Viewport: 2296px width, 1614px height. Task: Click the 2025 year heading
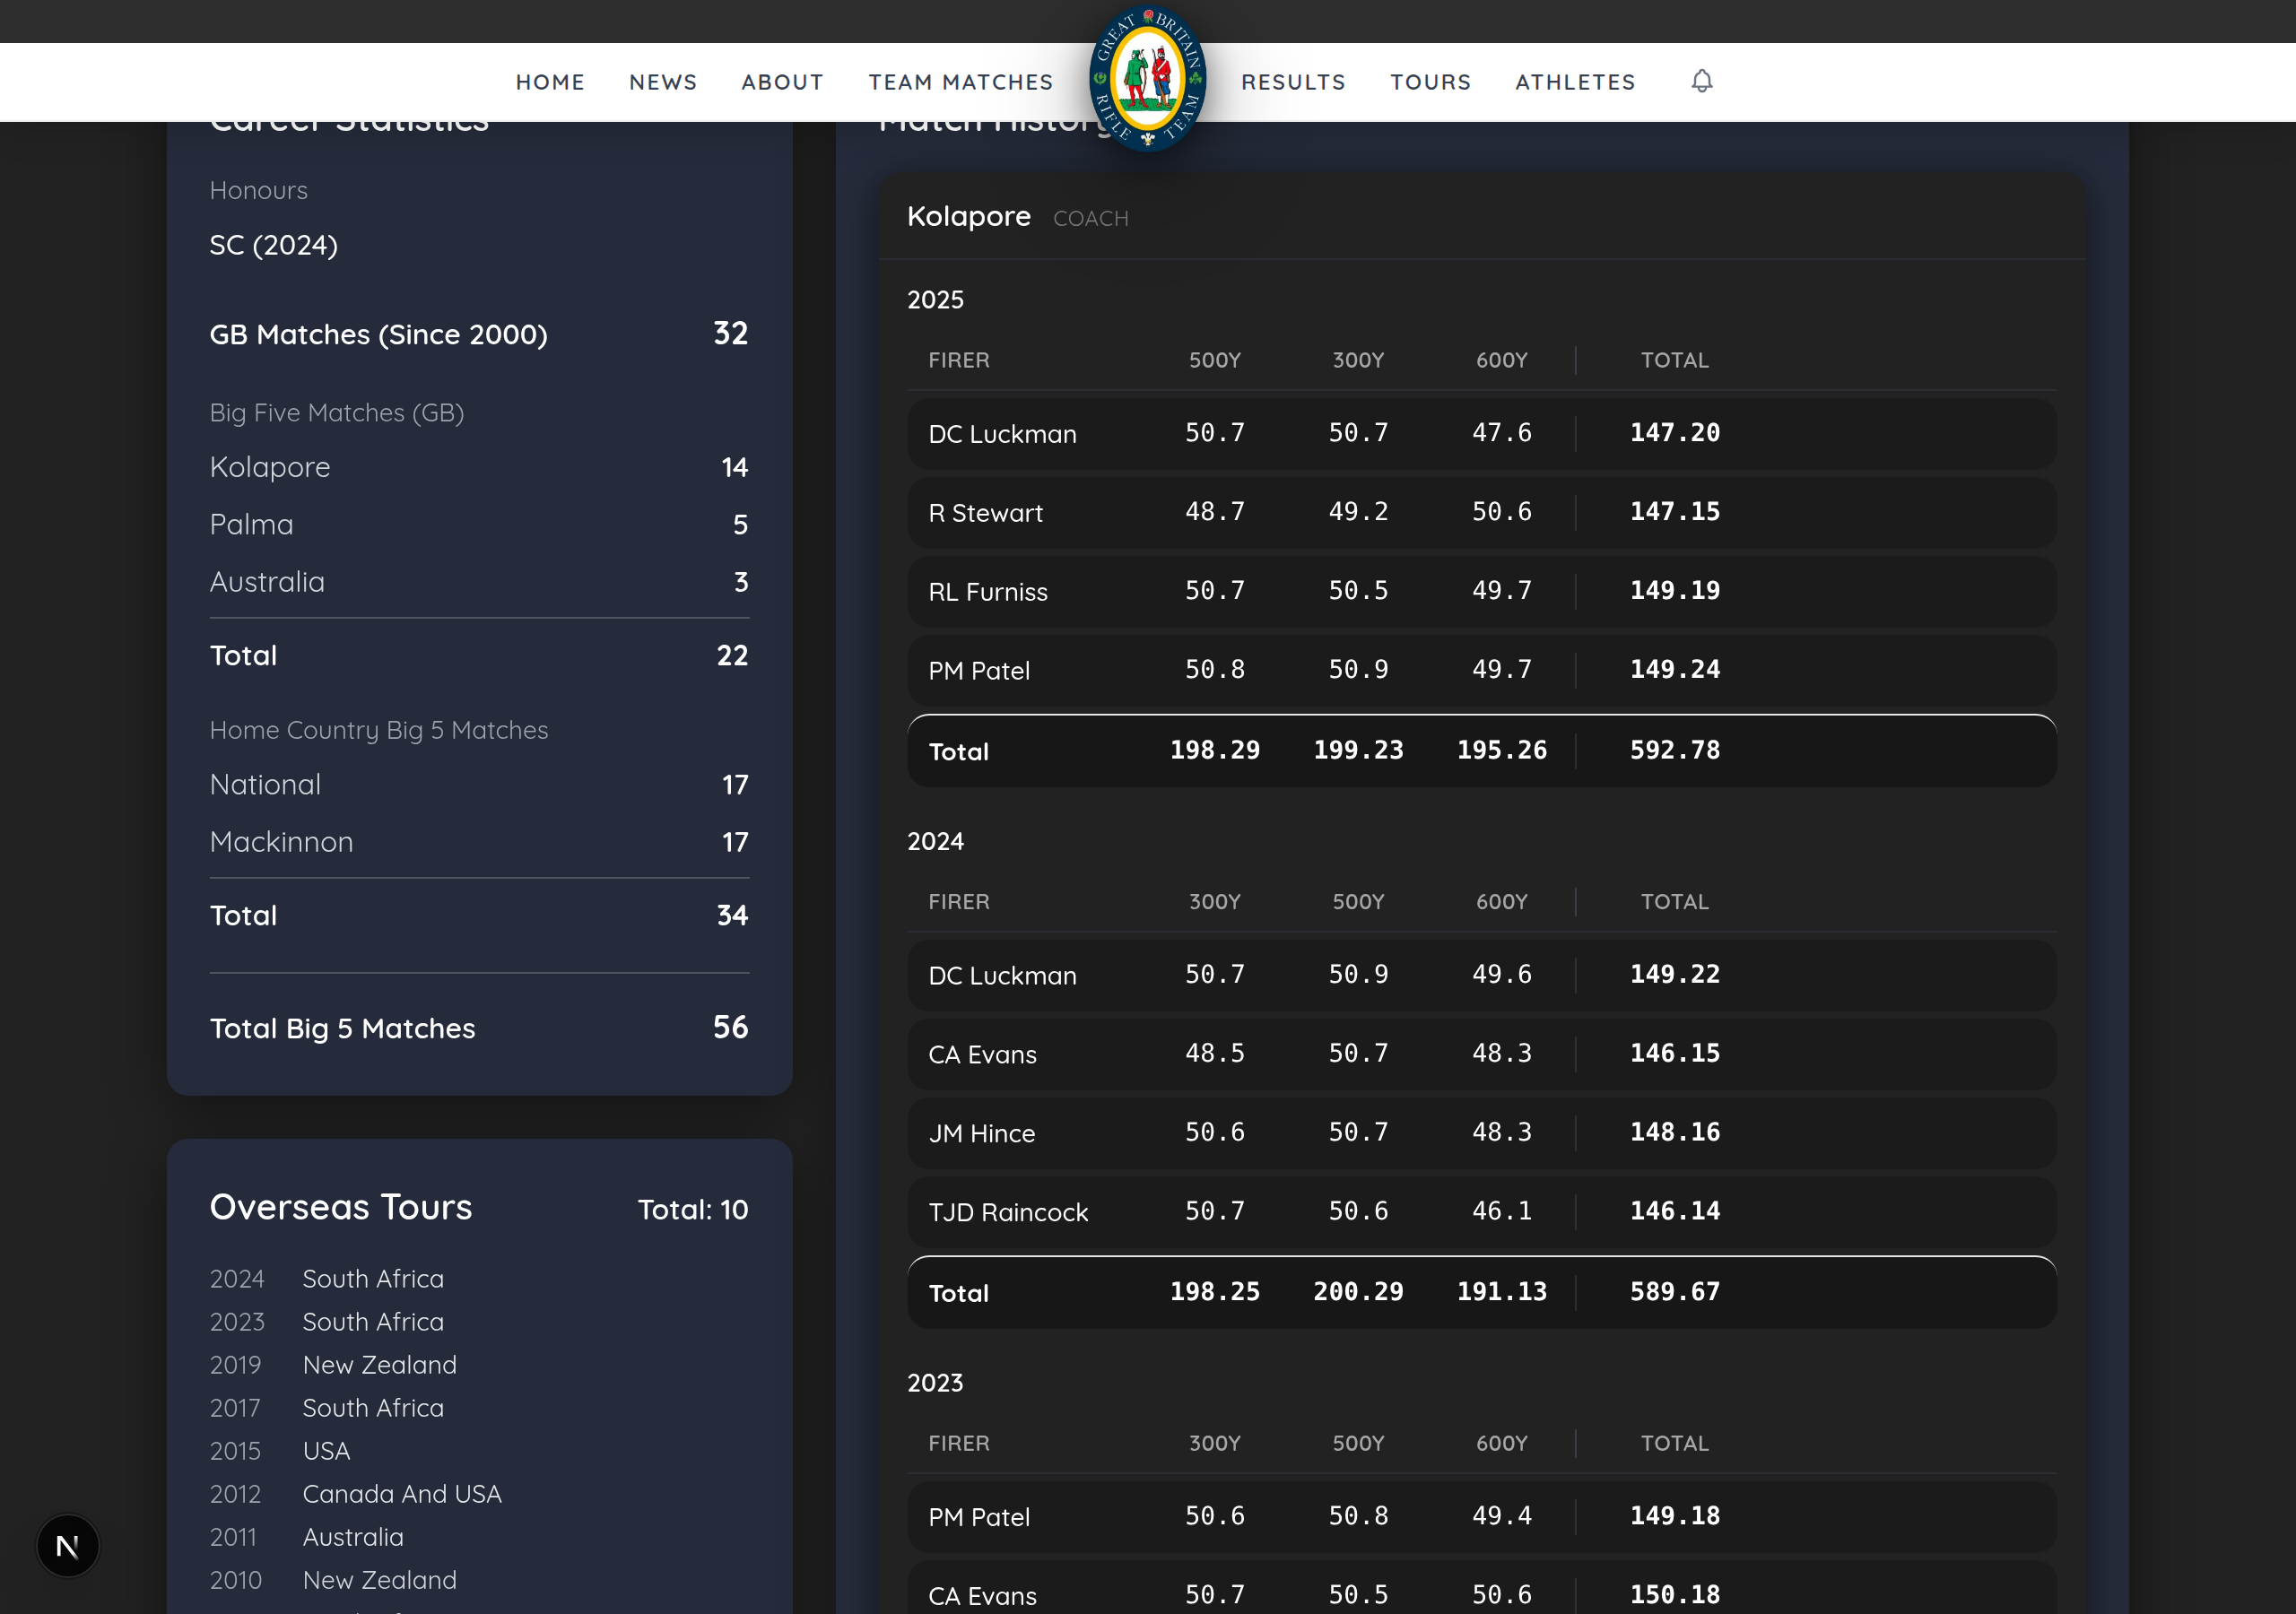tap(935, 300)
